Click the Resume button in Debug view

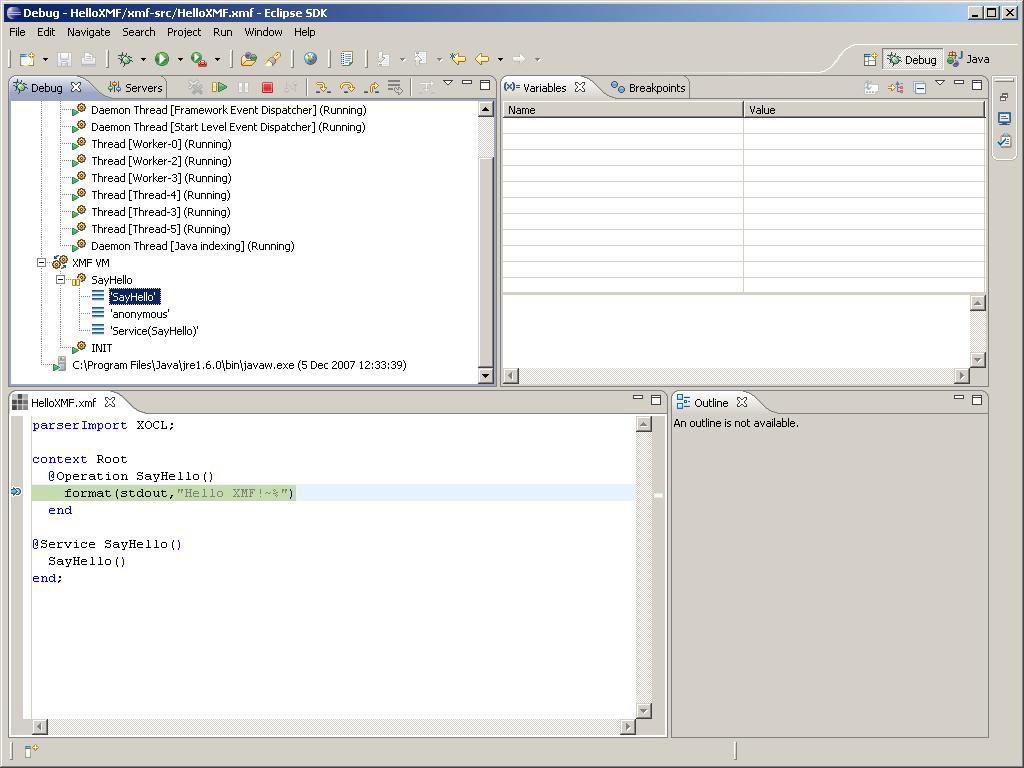(x=219, y=87)
